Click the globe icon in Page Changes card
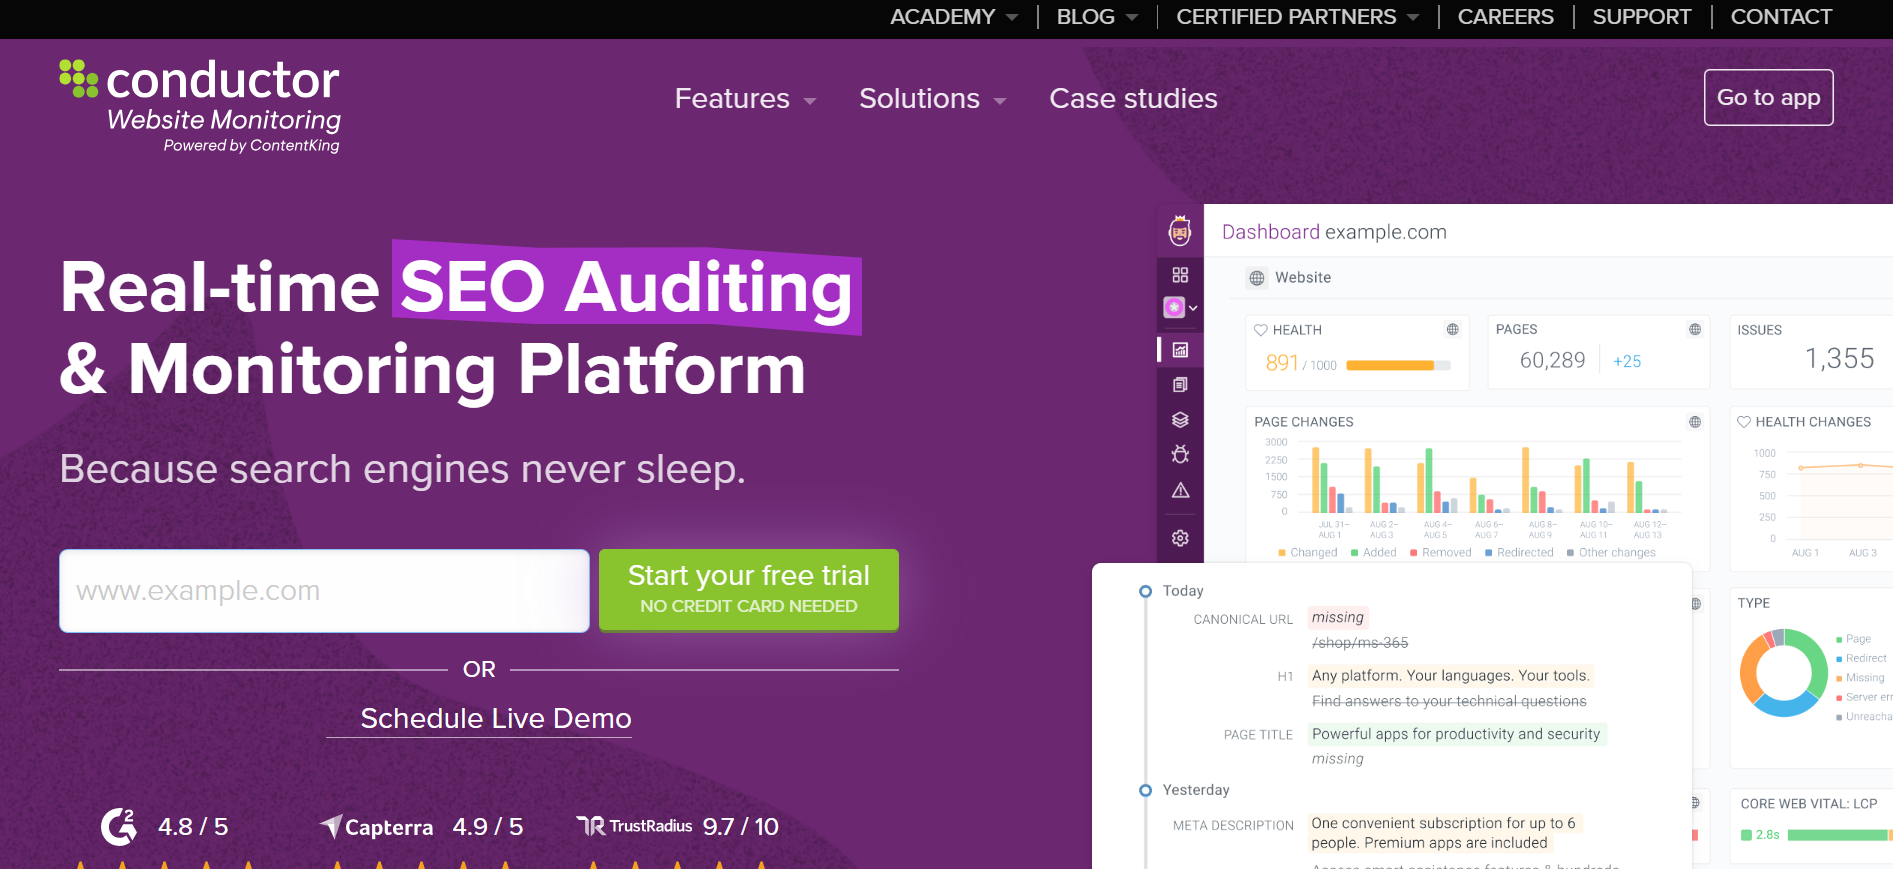This screenshot has height=869, width=1893. pyautogui.click(x=1695, y=422)
